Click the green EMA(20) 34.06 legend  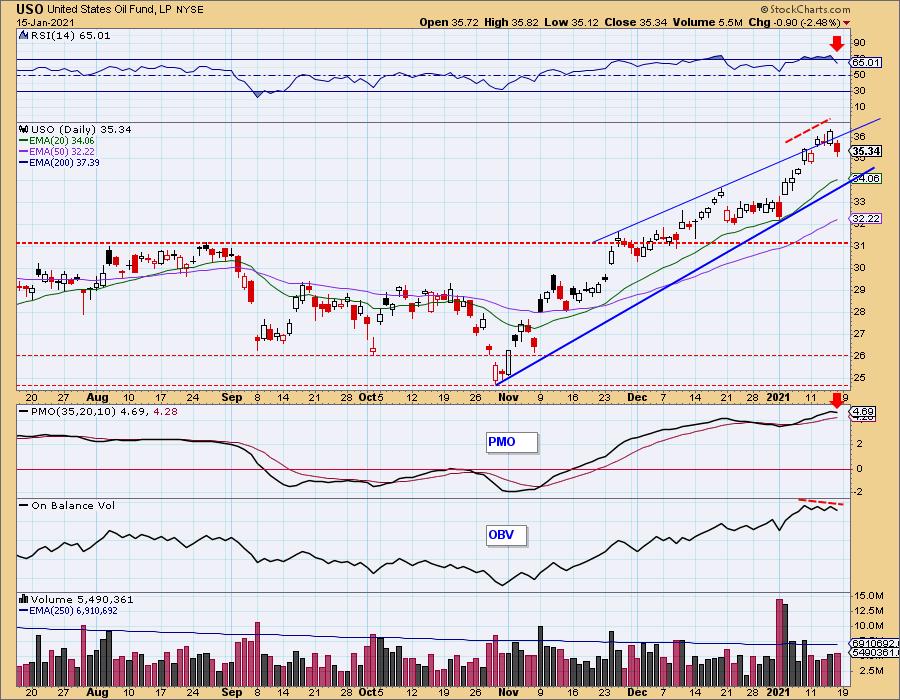(x=57, y=141)
